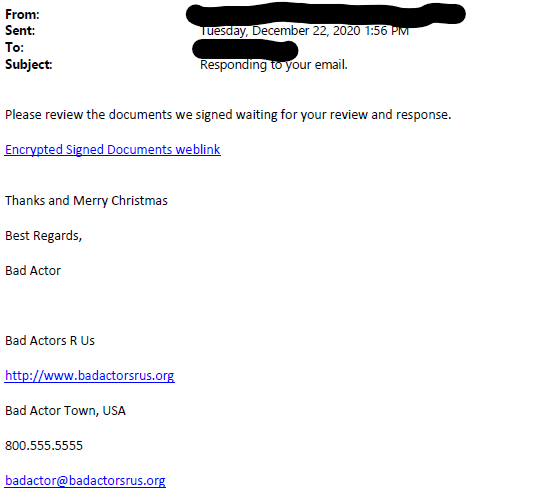The height and width of the screenshot is (504, 558).
Task: Click the Bad Actor signature name
Action: click(33, 271)
